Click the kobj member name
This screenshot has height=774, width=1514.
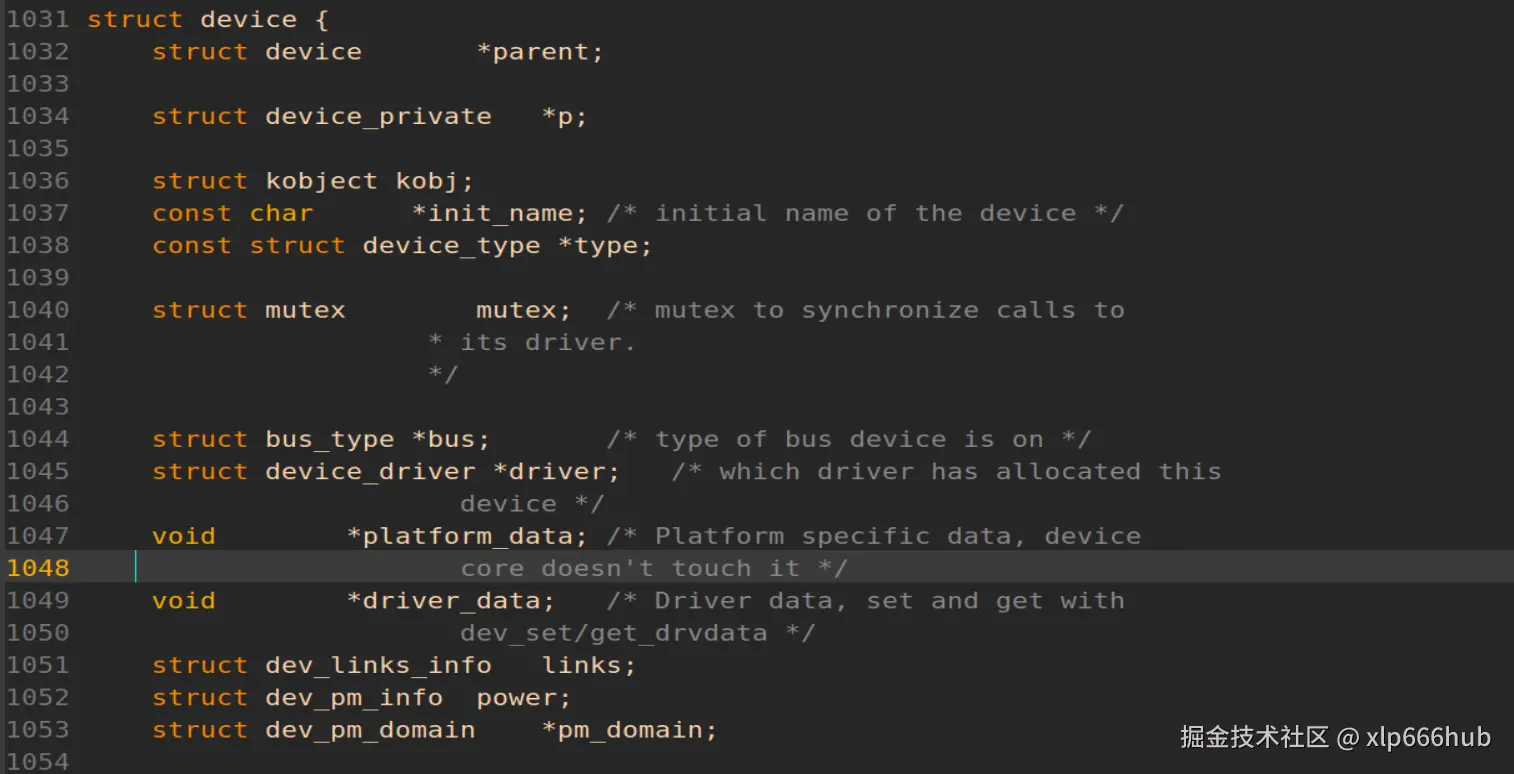coord(434,181)
